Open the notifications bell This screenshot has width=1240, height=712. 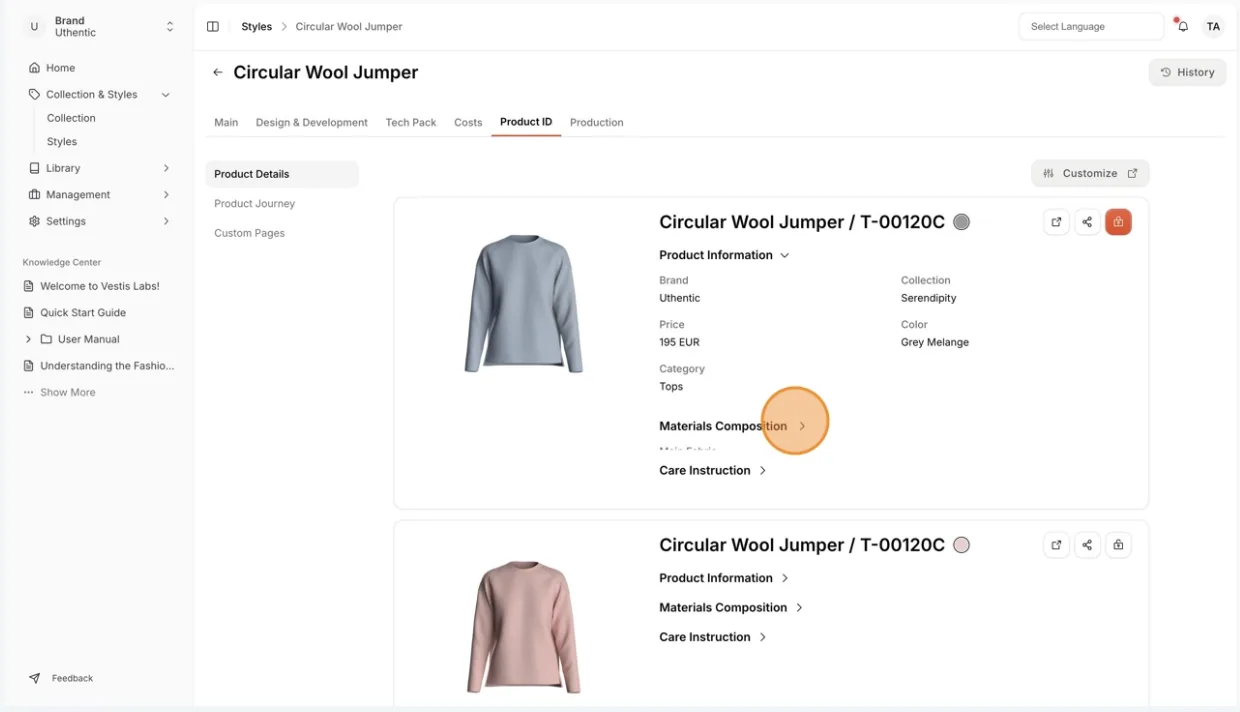1182,27
